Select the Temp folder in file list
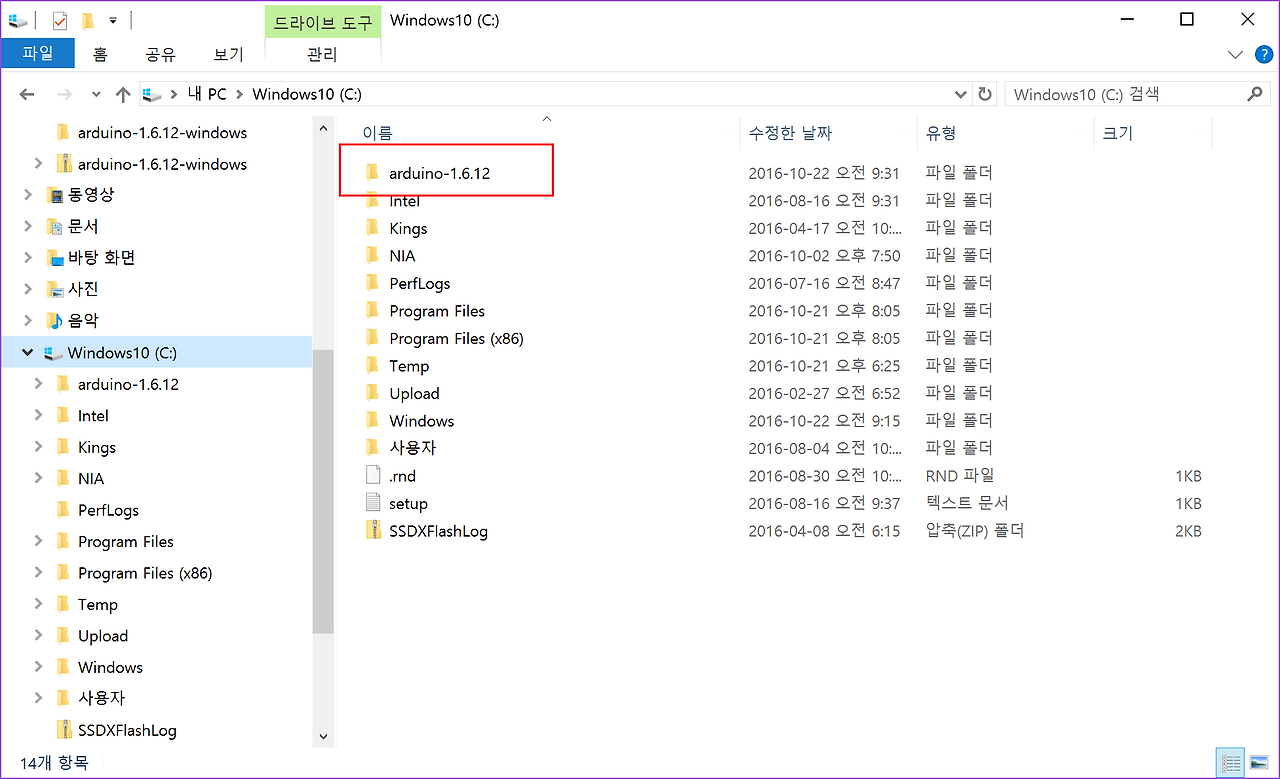Image resolution: width=1280 pixels, height=779 pixels. pyautogui.click(x=409, y=366)
